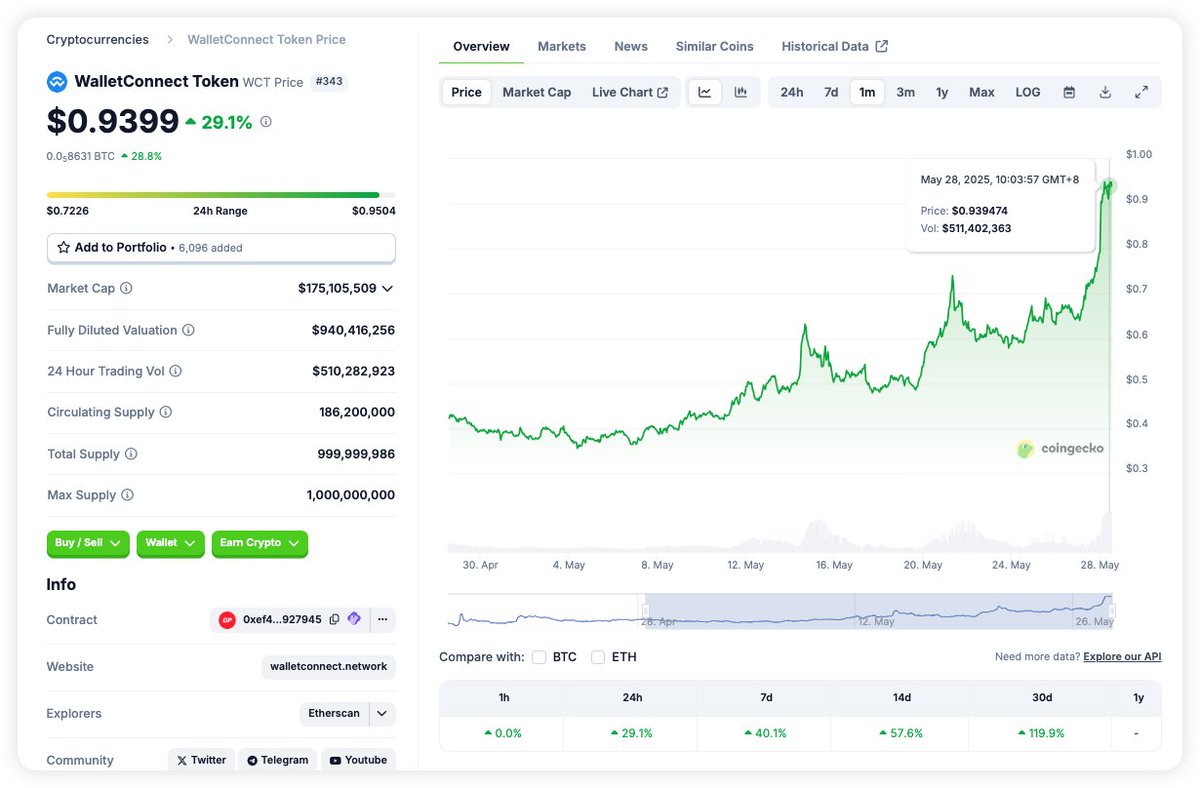Set chart range to 24h
The height and width of the screenshot is (788, 1200).
pos(792,92)
